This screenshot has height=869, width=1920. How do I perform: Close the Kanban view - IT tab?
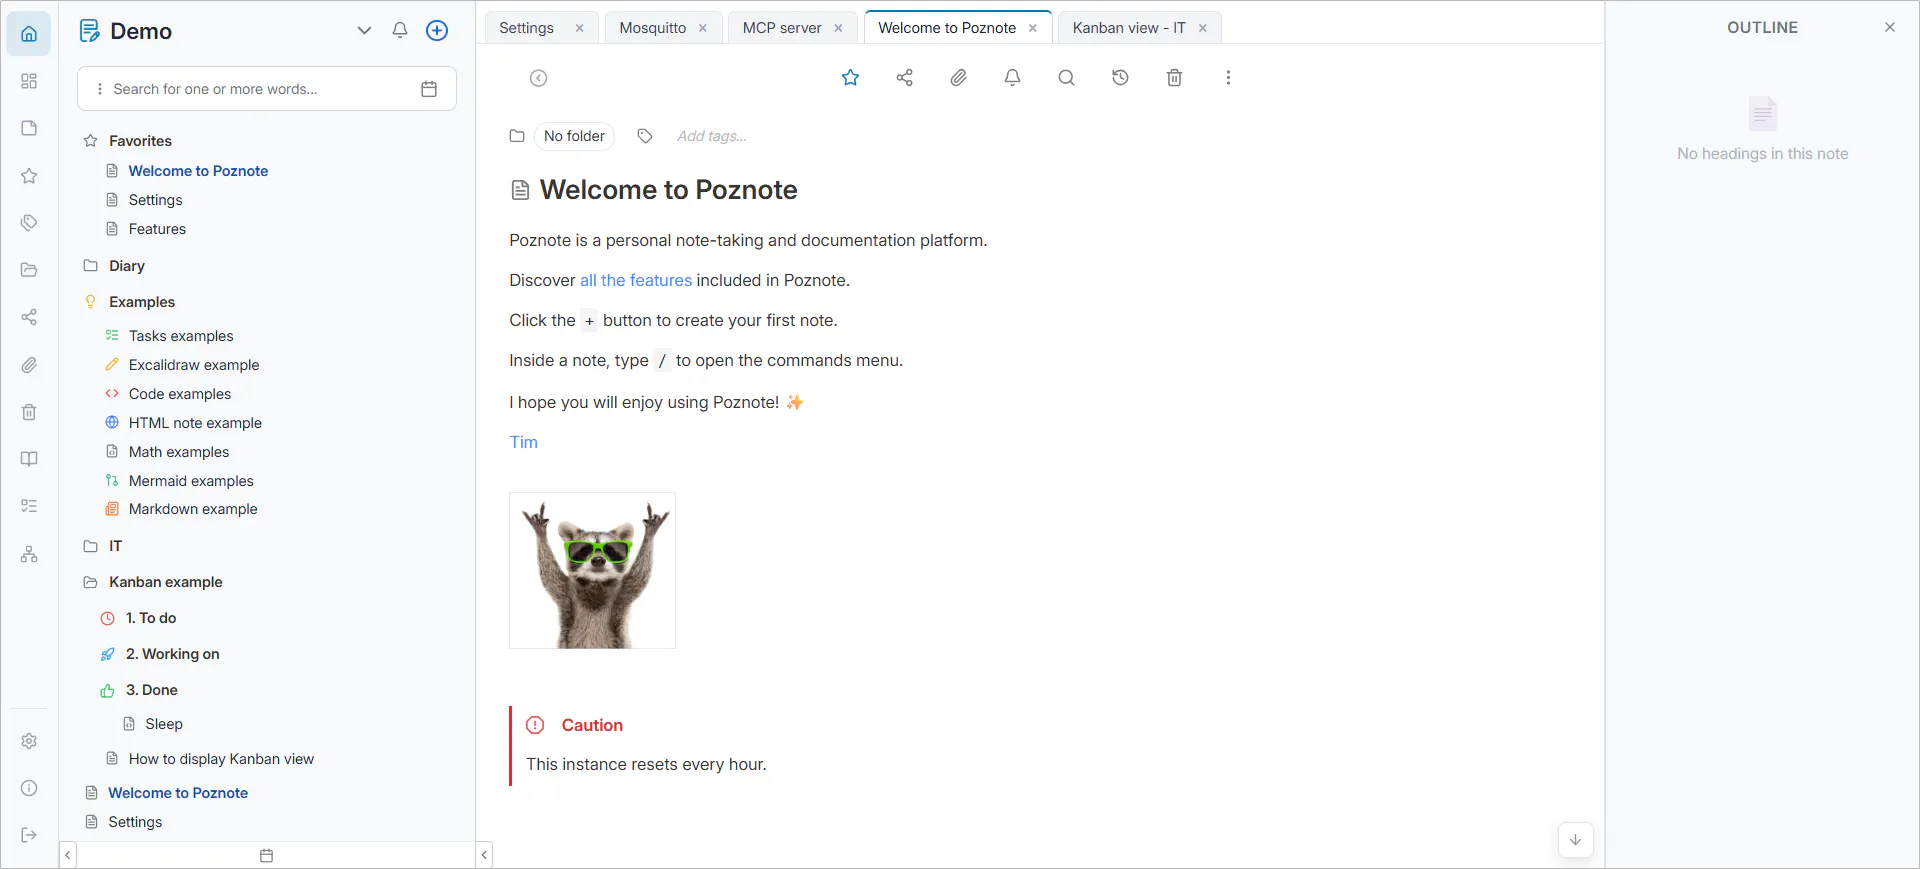click(x=1203, y=28)
